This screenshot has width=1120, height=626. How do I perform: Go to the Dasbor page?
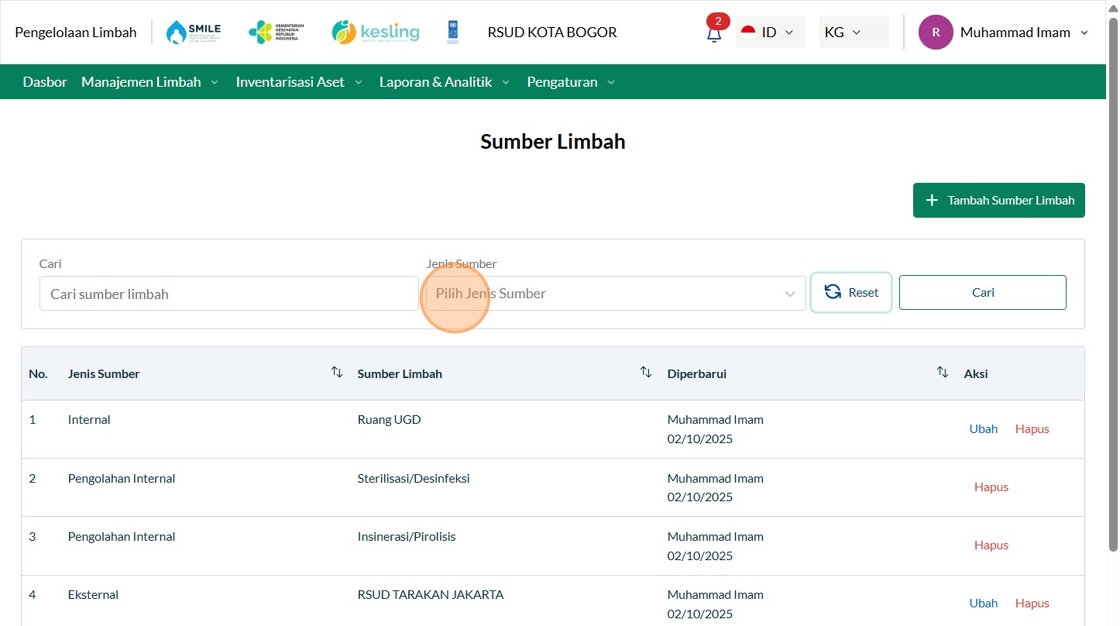coord(45,82)
